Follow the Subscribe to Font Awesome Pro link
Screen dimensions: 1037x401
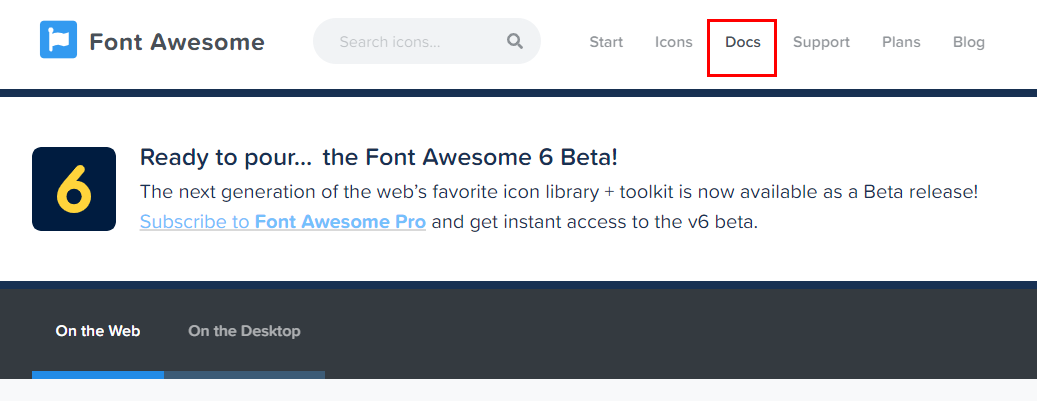point(282,222)
